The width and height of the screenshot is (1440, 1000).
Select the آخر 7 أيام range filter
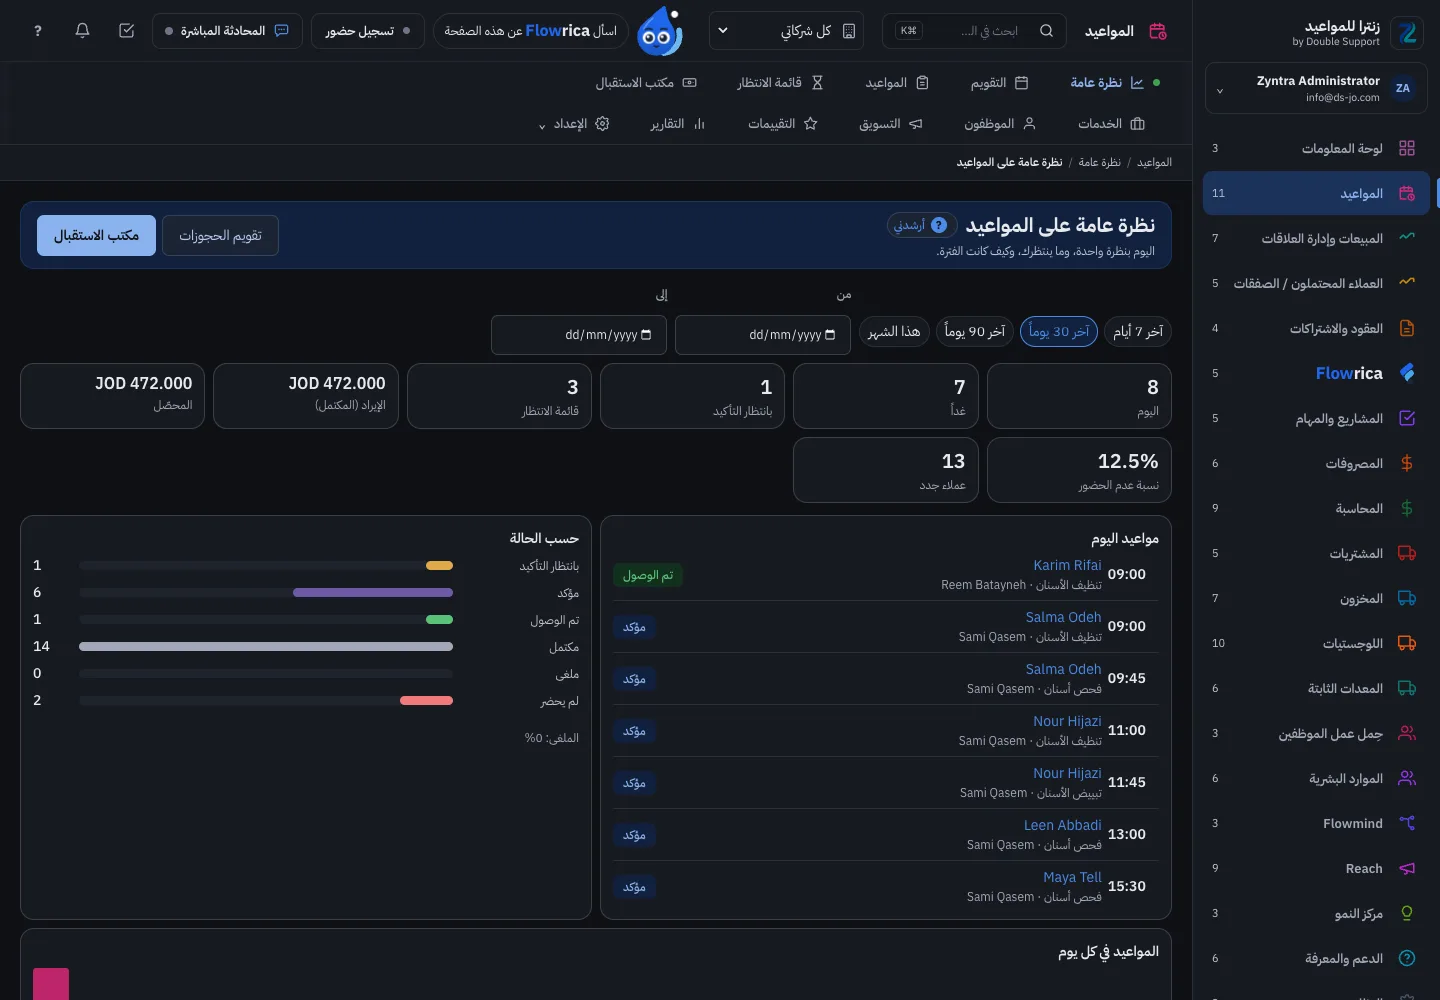[1138, 331]
